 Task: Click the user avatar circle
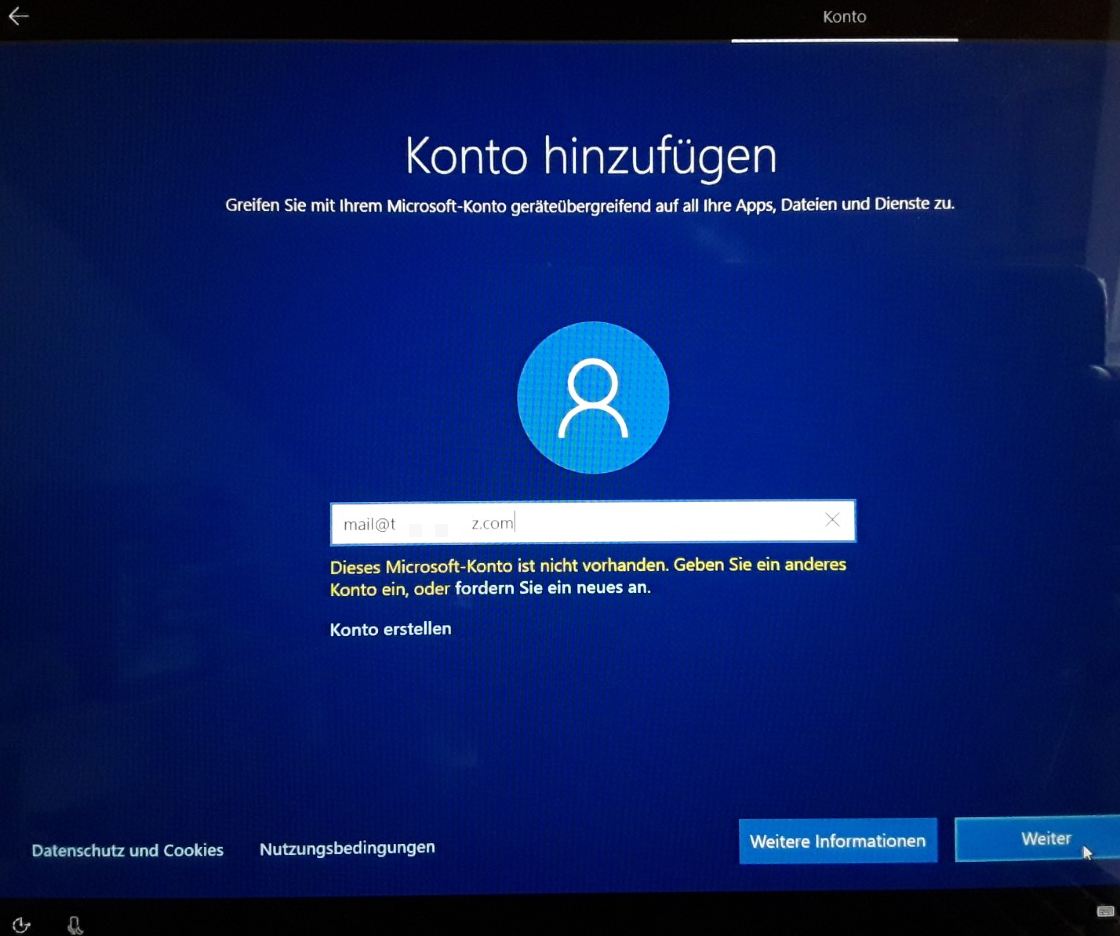click(x=593, y=397)
